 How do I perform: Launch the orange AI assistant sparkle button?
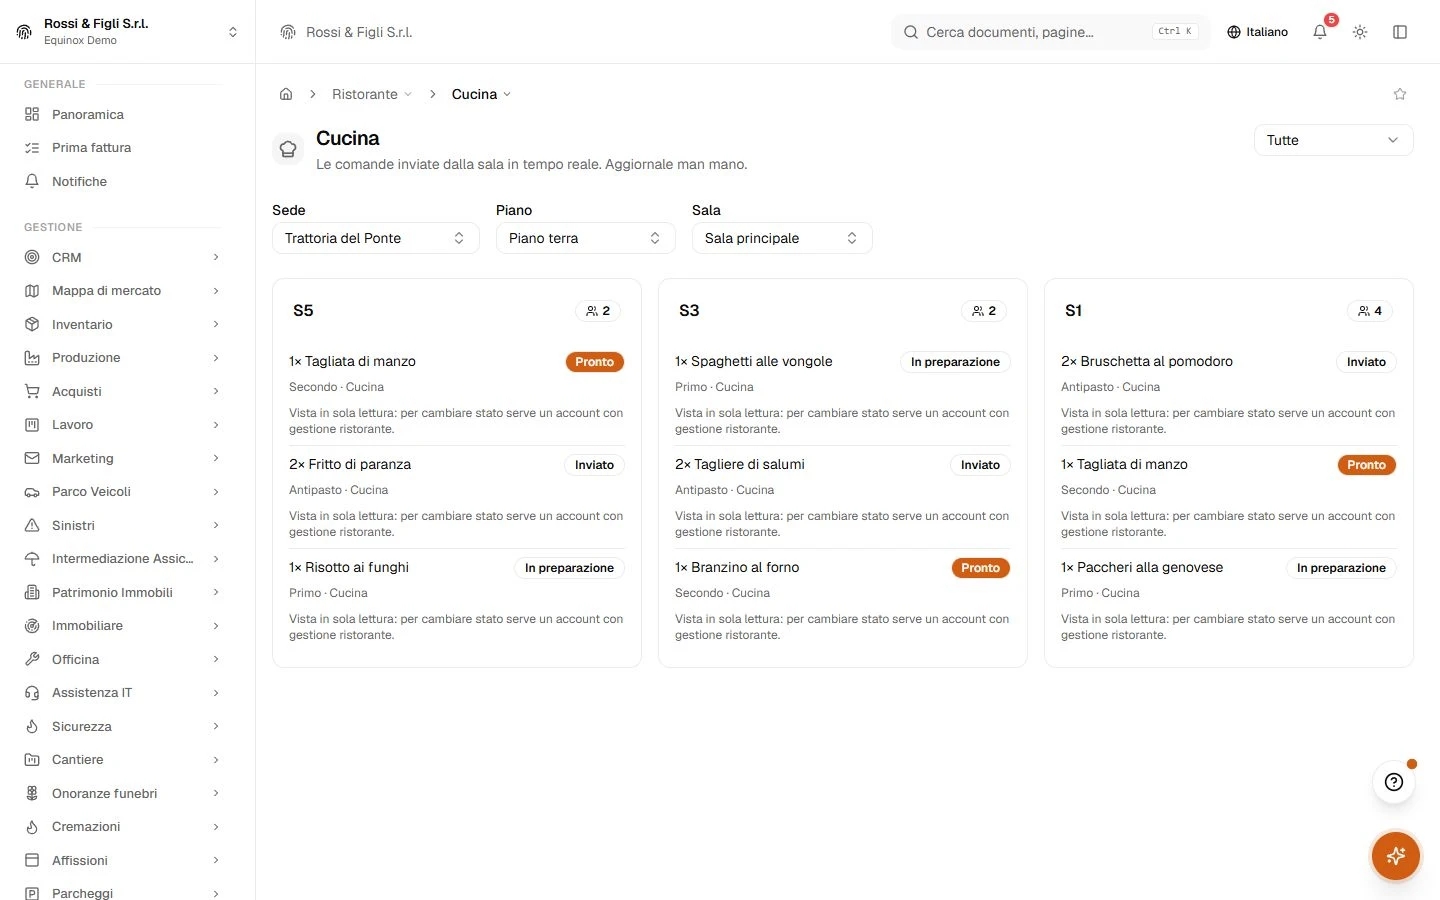pos(1396,856)
